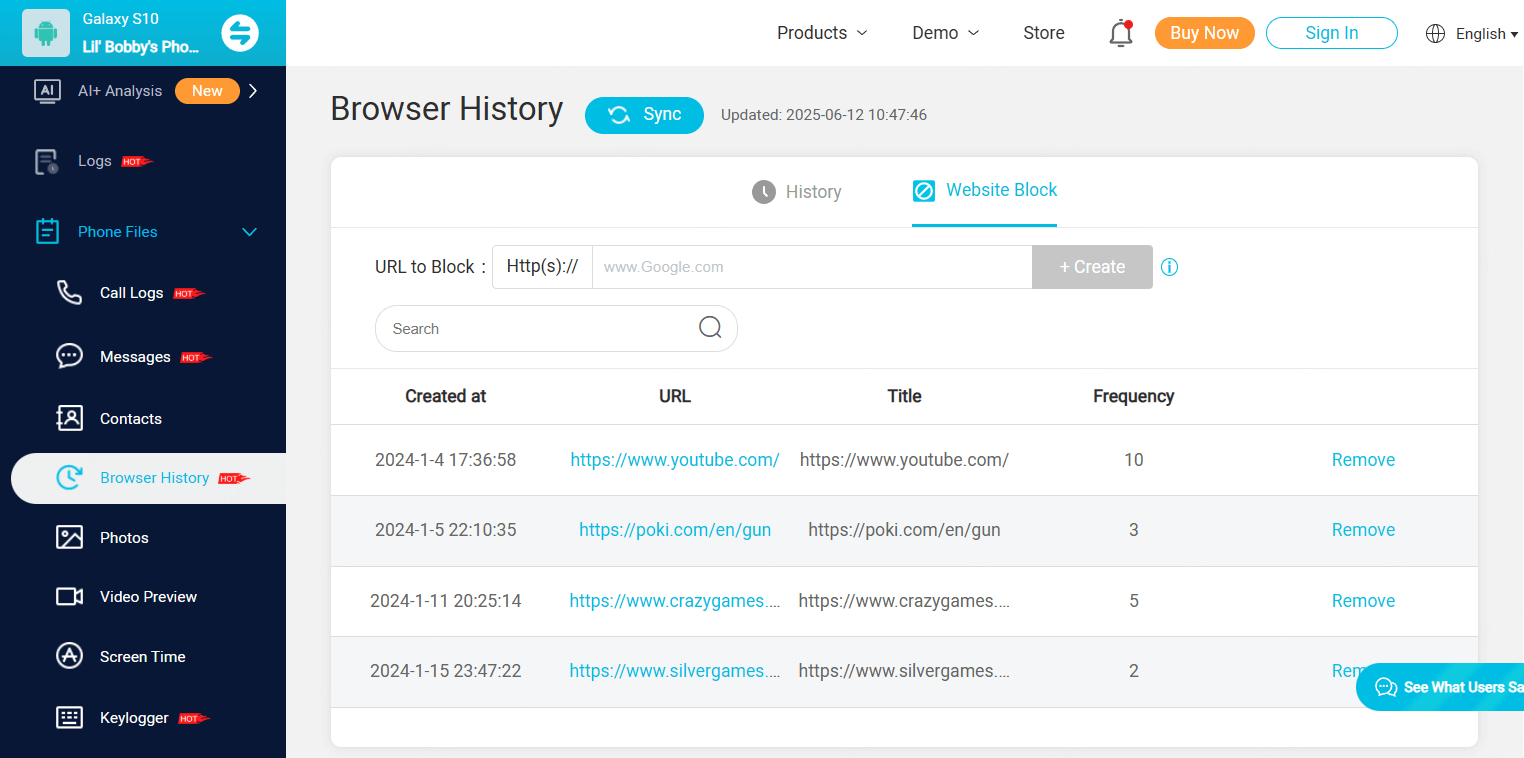Click the Frequency column header
The height and width of the screenshot is (758, 1524).
click(1133, 396)
